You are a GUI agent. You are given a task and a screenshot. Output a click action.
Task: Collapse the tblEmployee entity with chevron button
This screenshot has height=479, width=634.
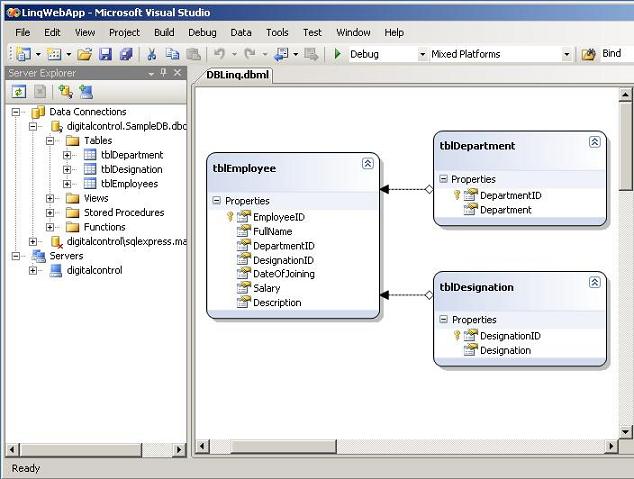coord(368,163)
